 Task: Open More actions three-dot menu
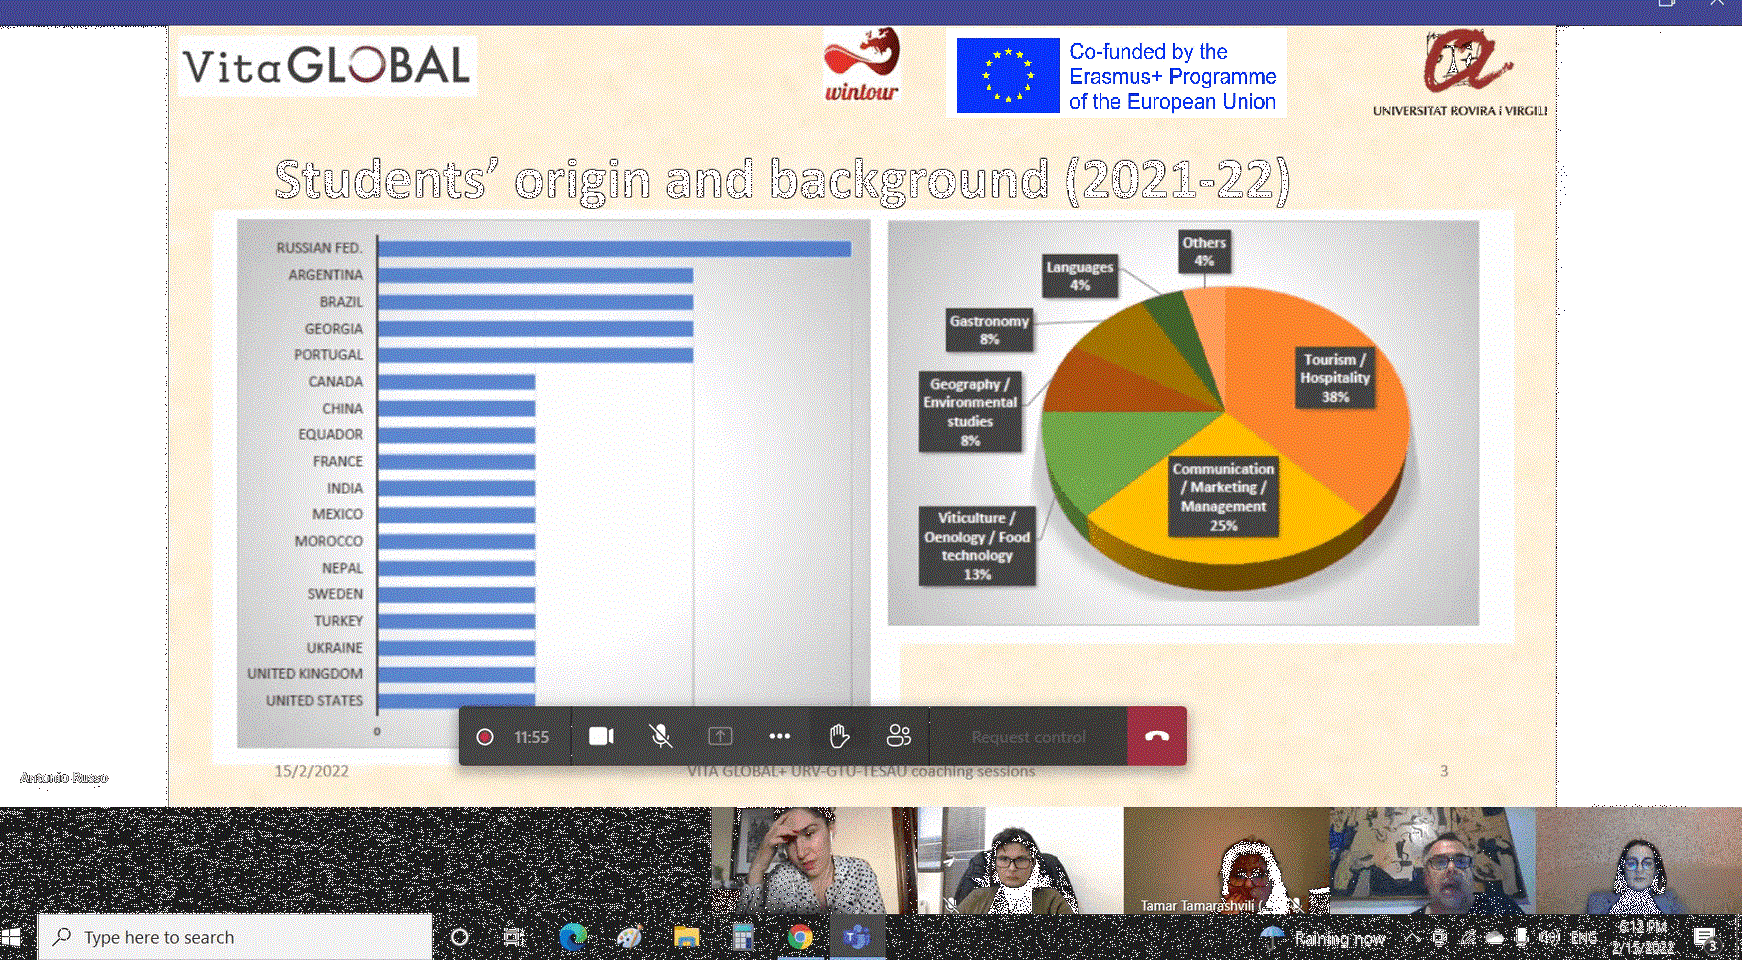tap(780, 737)
